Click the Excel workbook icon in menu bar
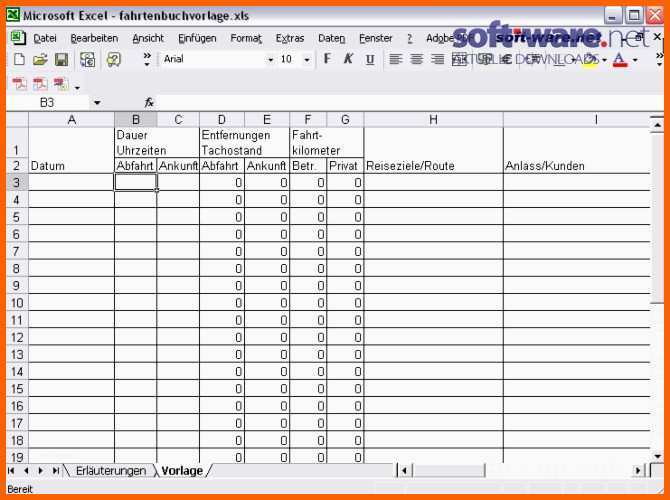This screenshot has height=500, width=670. [x=18, y=38]
